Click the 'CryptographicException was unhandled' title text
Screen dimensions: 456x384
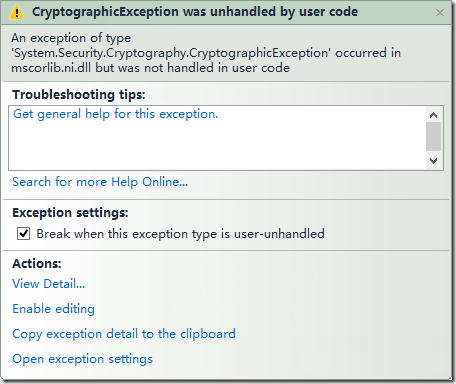tap(195, 12)
